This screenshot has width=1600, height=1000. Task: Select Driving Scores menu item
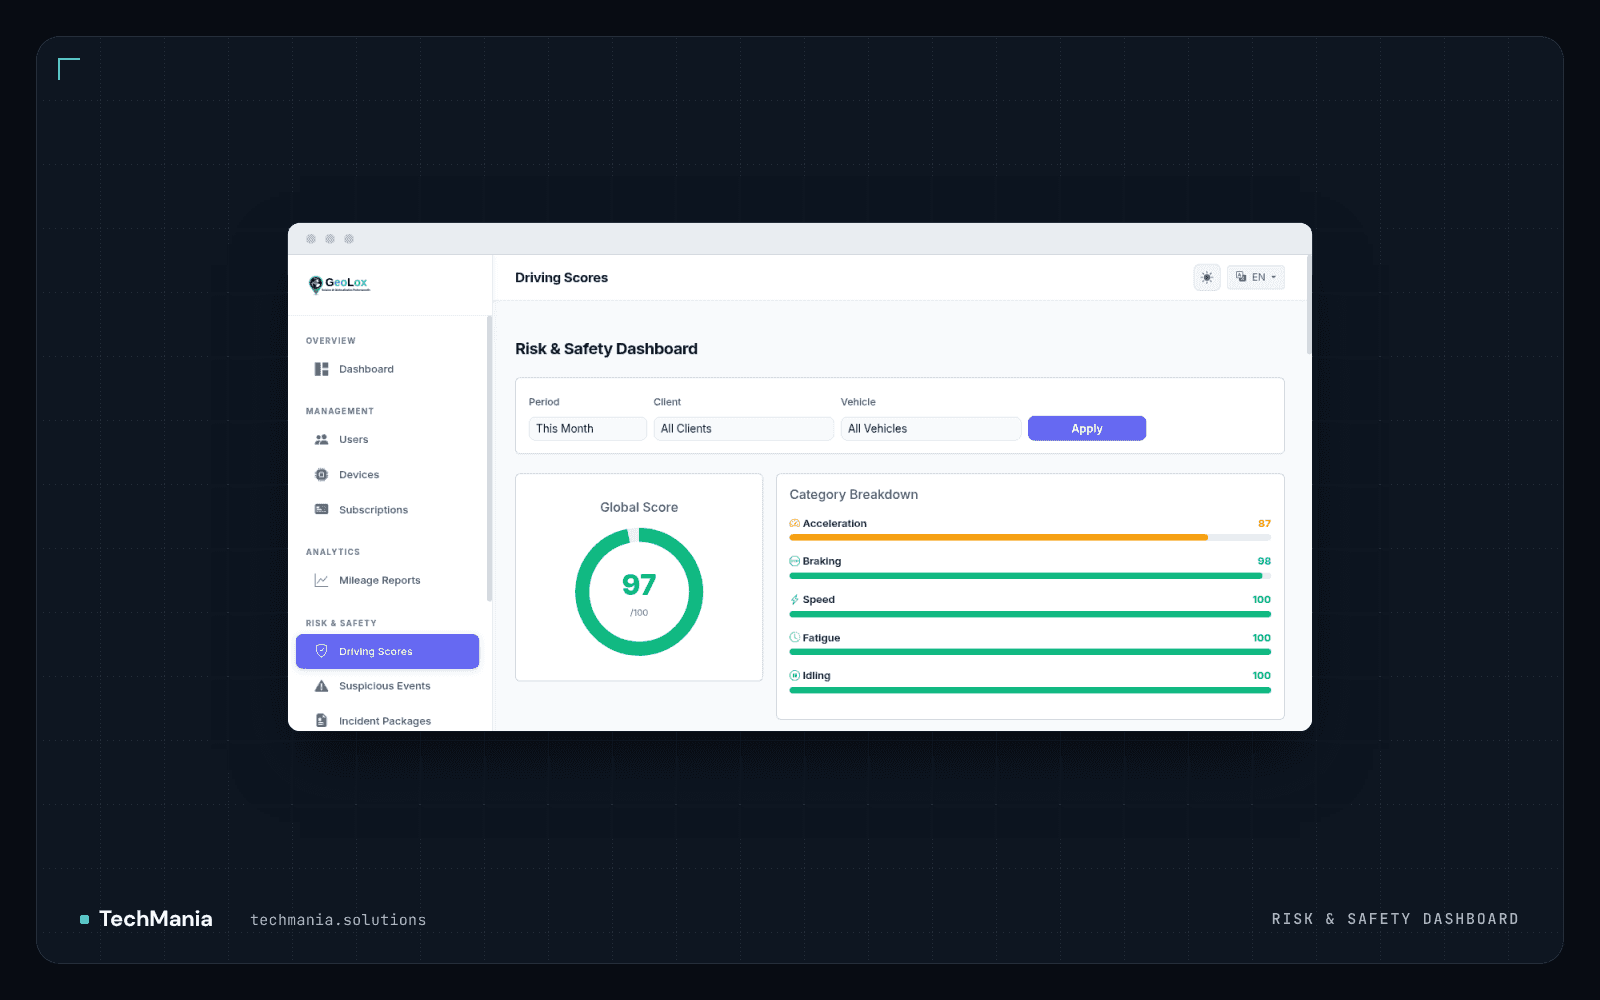coord(387,651)
